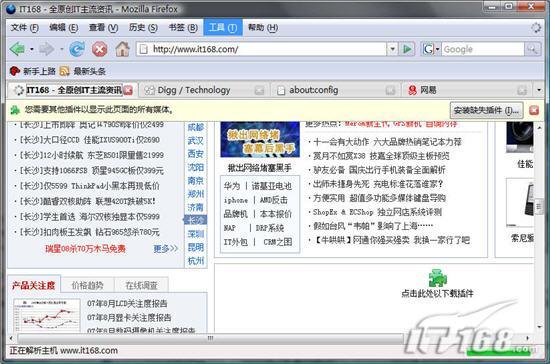The image size is (550, 364).
Task: Click the 更多>> link
Action: [x=166, y=249]
